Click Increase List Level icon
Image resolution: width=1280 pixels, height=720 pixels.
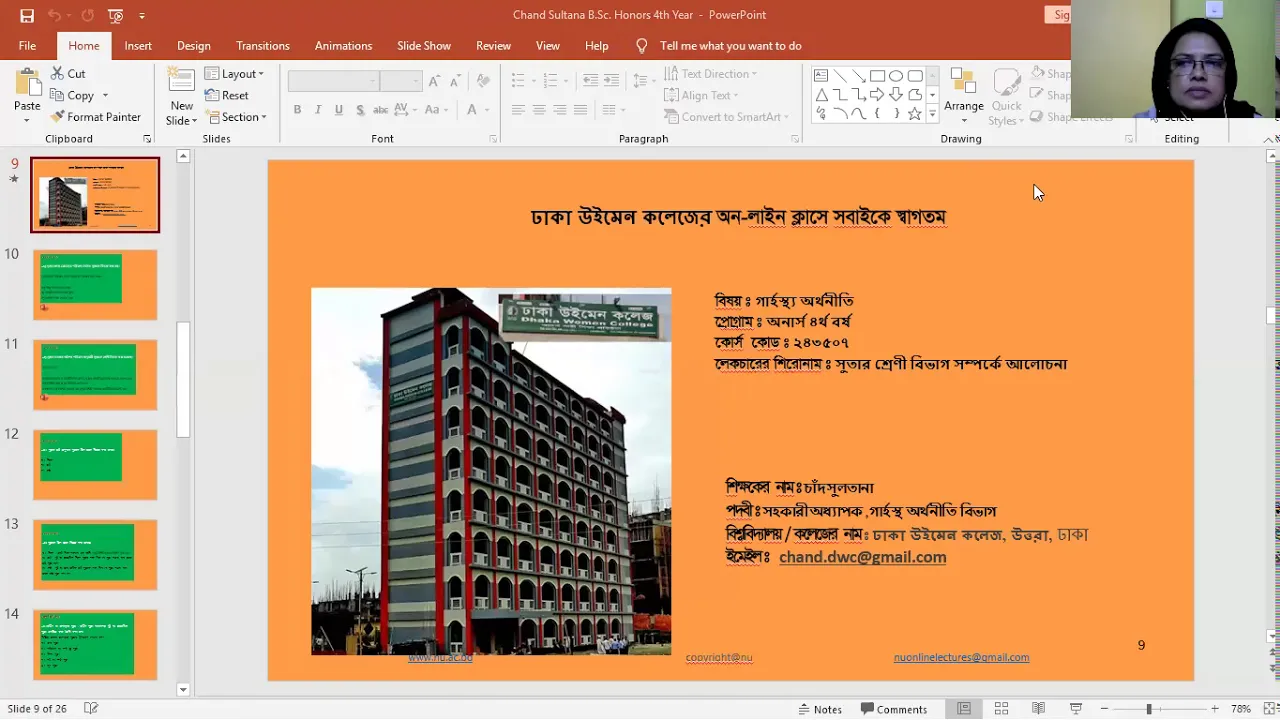[611, 81]
